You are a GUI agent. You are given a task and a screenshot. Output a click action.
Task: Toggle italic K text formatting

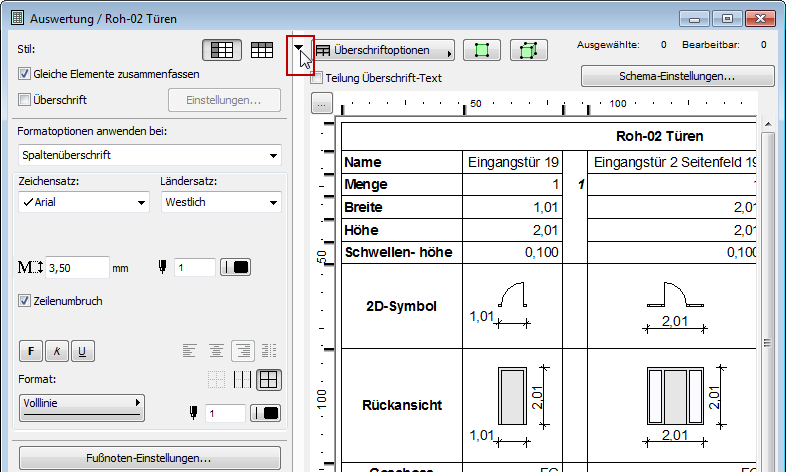click(56, 351)
